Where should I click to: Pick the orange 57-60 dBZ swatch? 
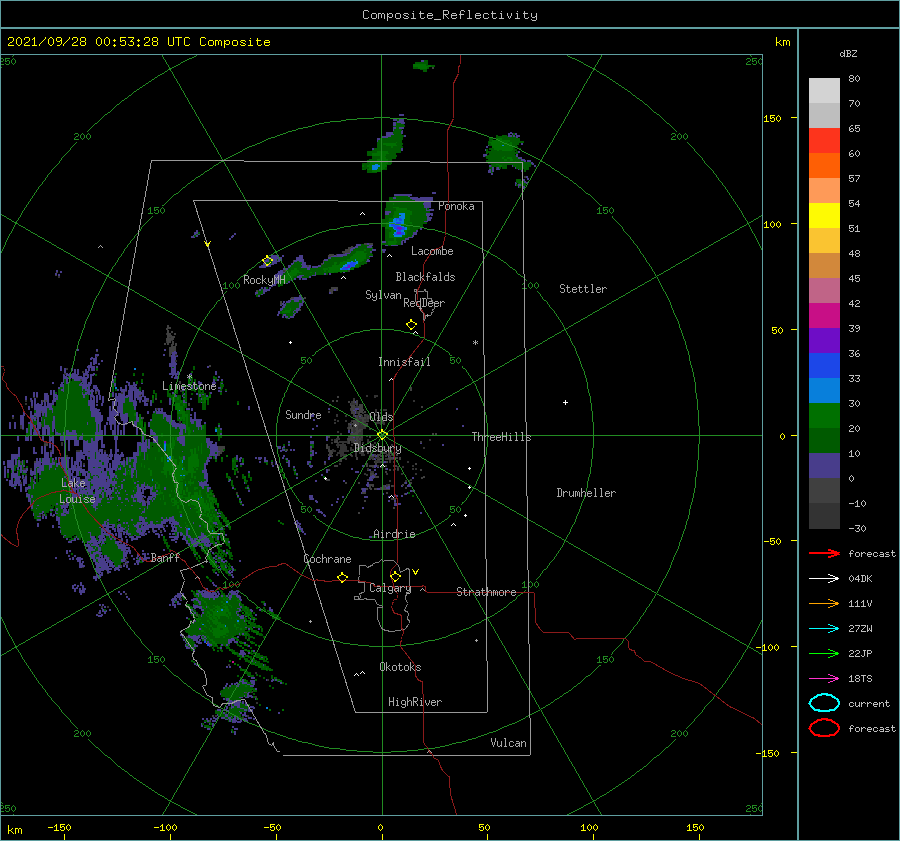(x=824, y=166)
